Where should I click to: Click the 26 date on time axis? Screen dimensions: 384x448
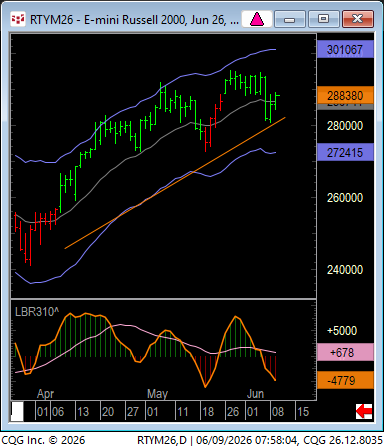233,412
